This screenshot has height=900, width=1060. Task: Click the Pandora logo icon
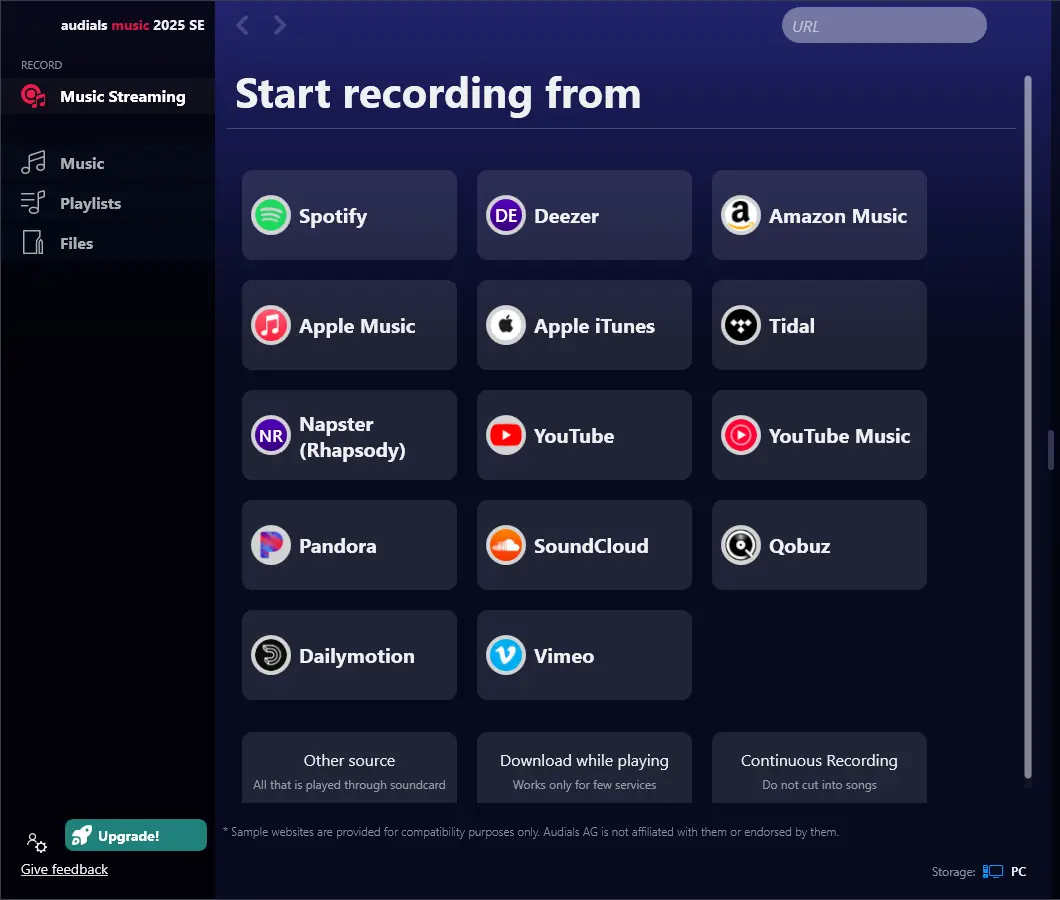271,546
